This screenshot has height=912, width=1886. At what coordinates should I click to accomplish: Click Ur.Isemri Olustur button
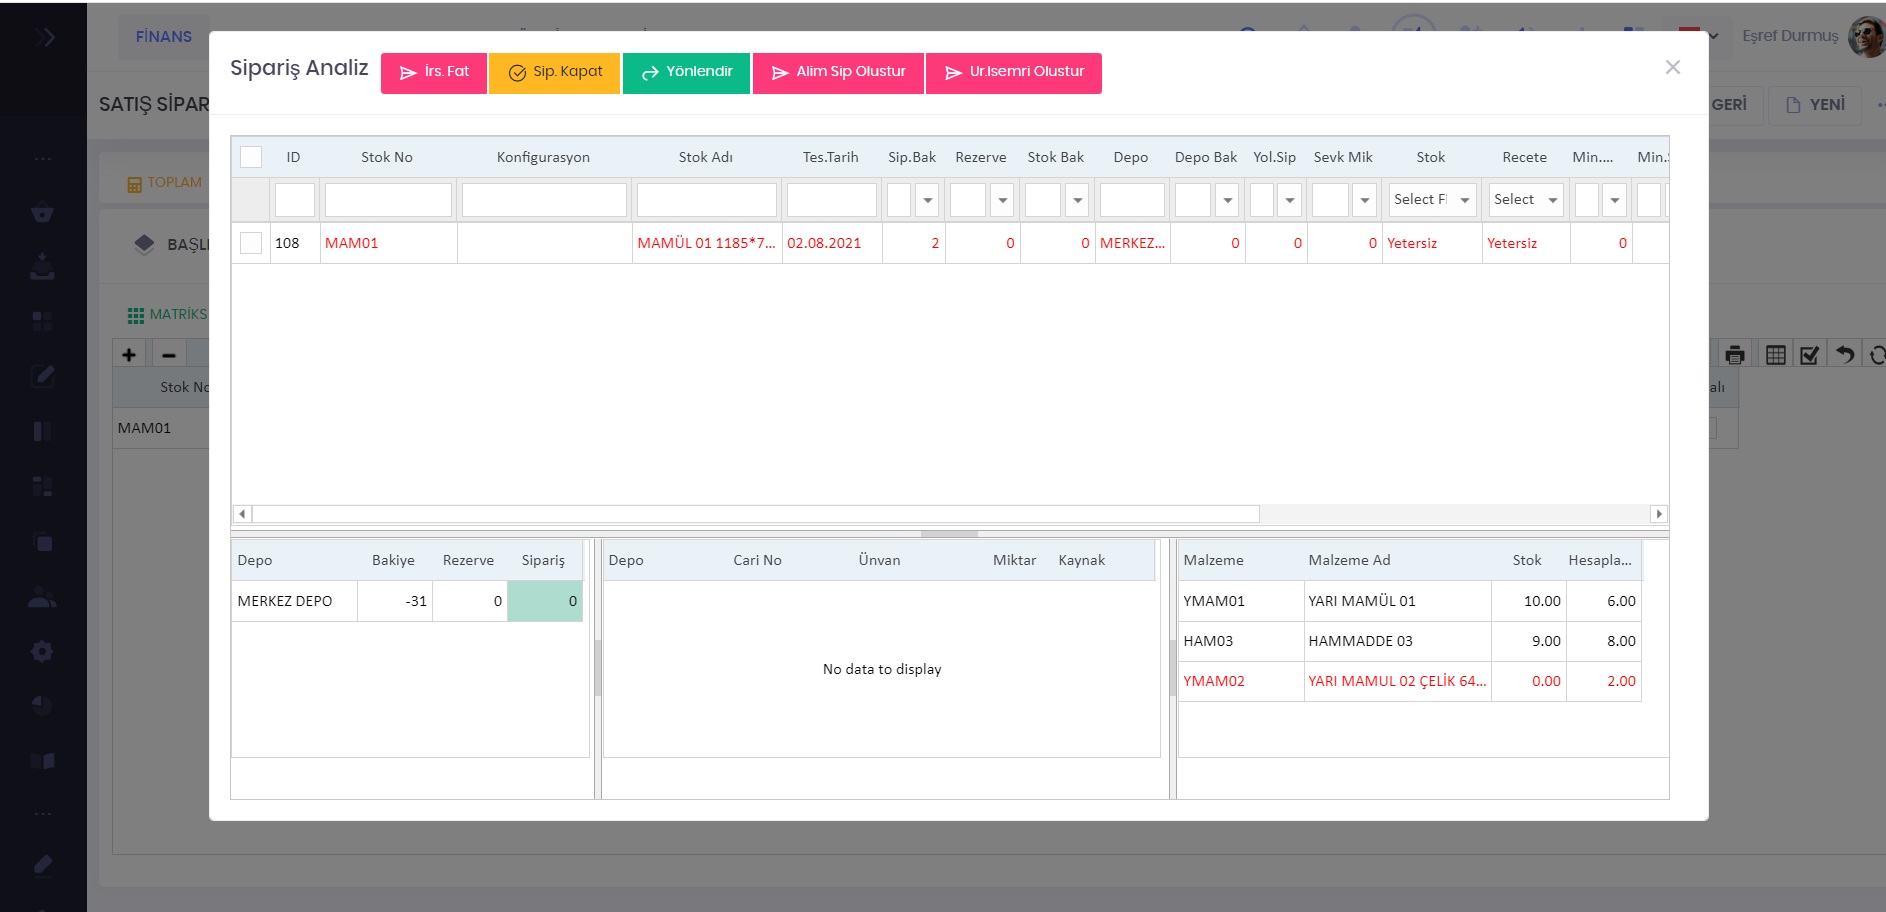coord(1013,73)
